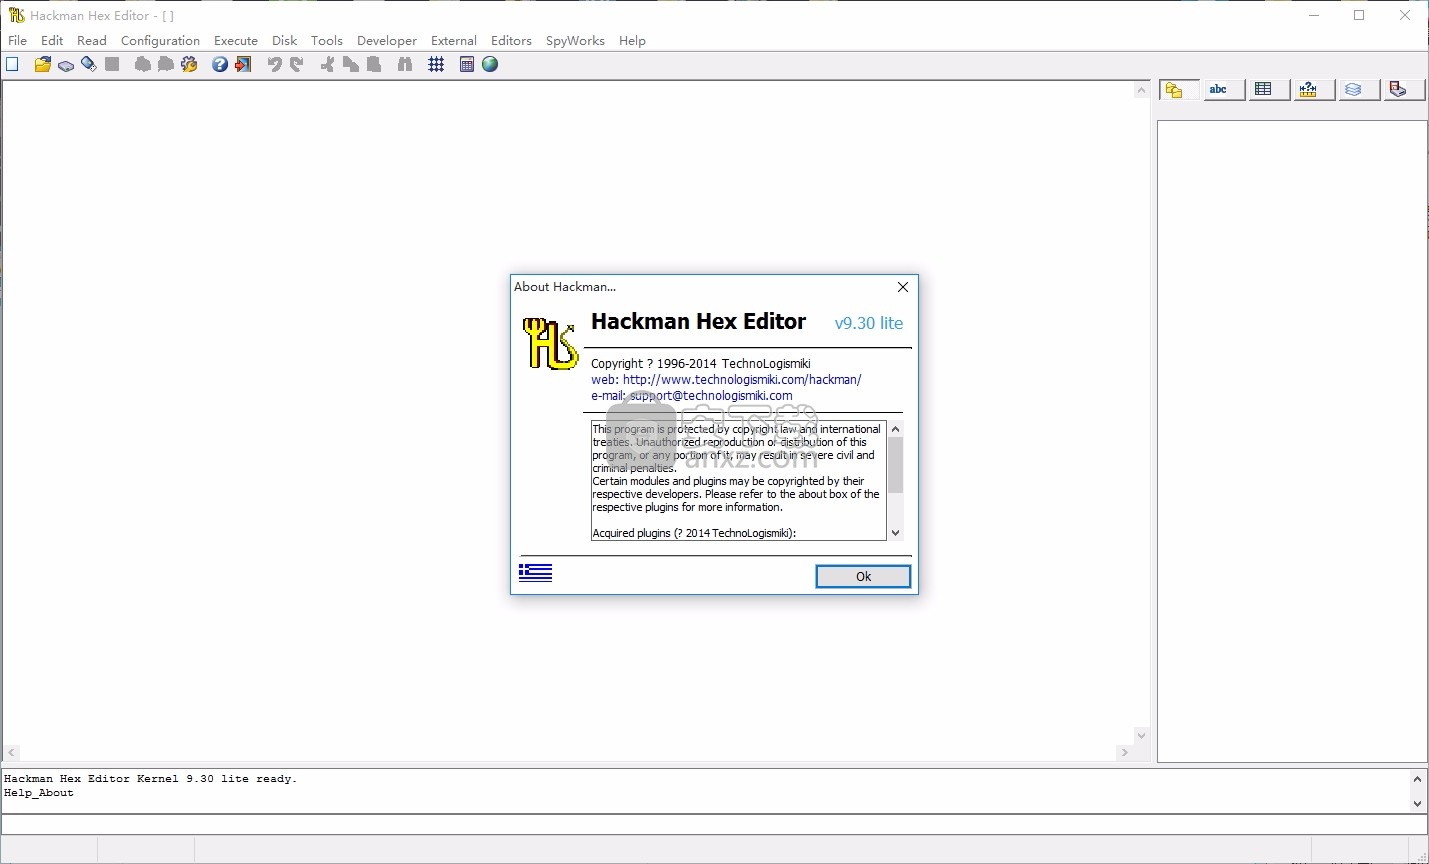Screen dimensions: 1429x864
Task: Open the Execute menu
Action: click(236, 40)
